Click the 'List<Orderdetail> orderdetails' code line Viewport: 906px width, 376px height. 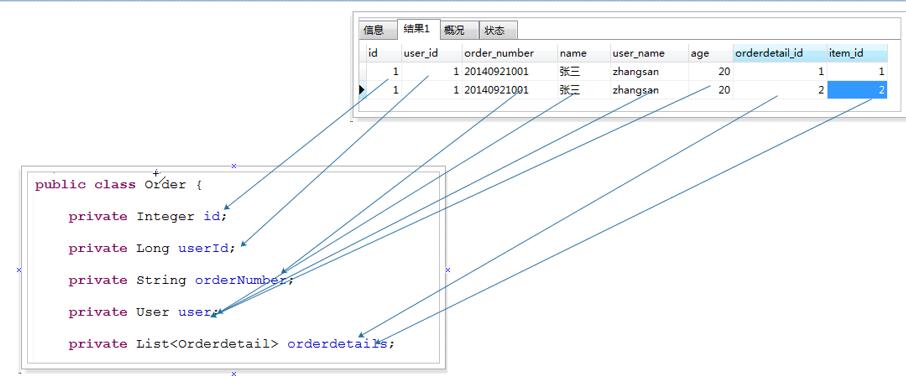tap(231, 344)
